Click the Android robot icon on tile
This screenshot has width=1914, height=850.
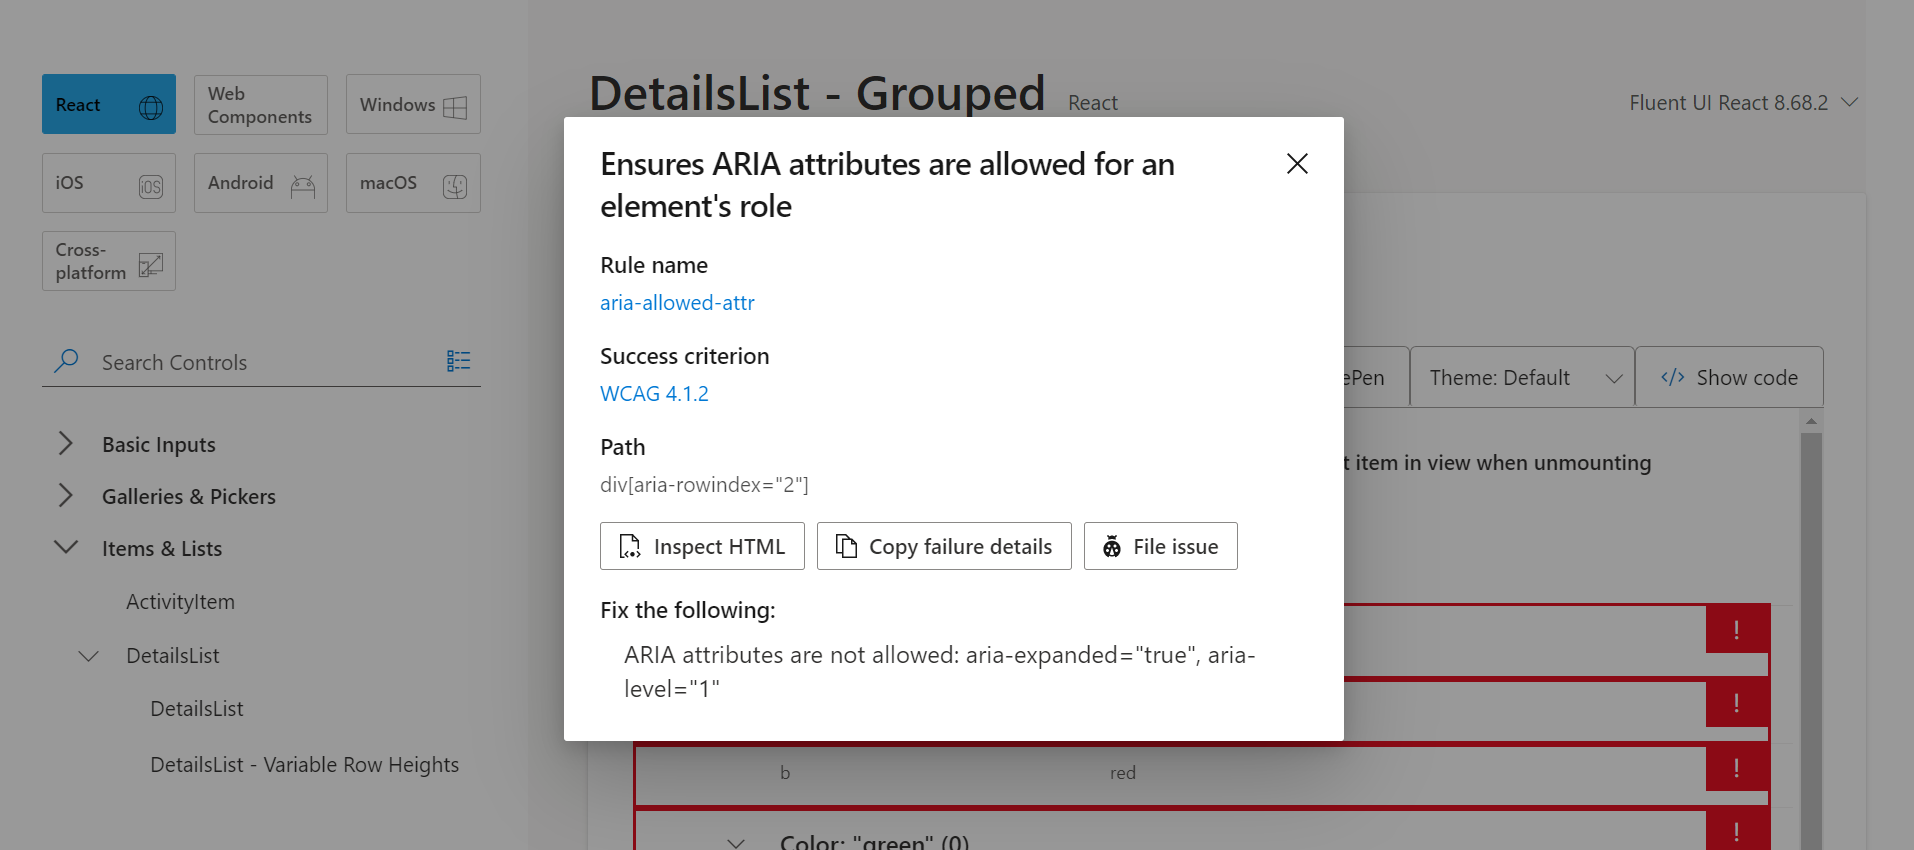(303, 186)
